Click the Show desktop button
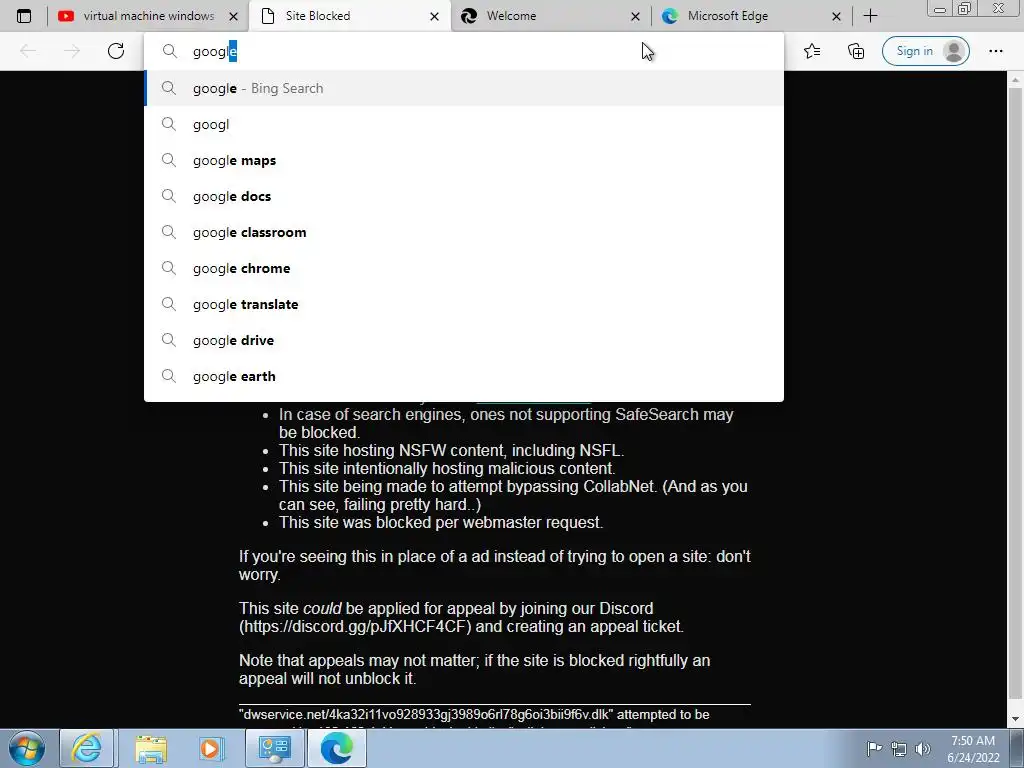The height and width of the screenshot is (768, 1024). pyautogui.click(x=1017, y=748)
